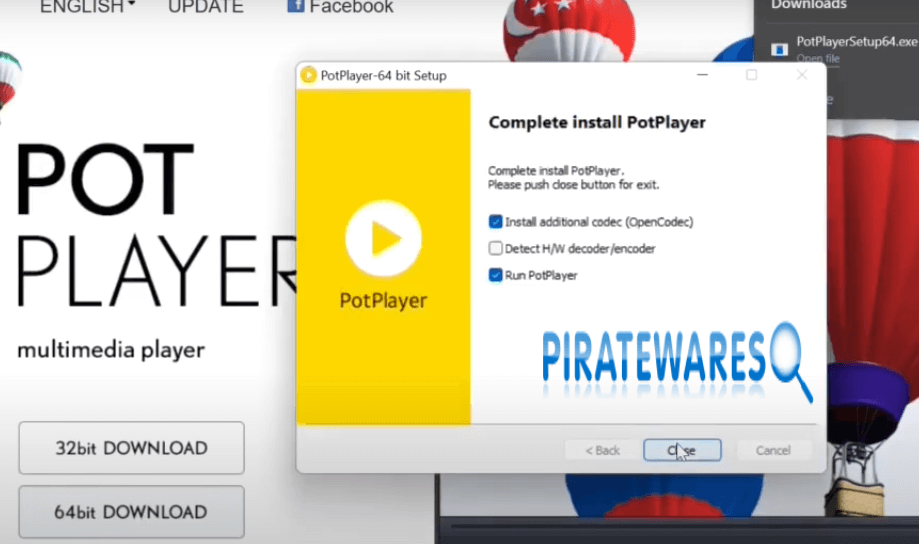Enable Detect H/W decoder/encoder checkbox
This screenshot has height=544, width=919.
click(x=496, y=248)
